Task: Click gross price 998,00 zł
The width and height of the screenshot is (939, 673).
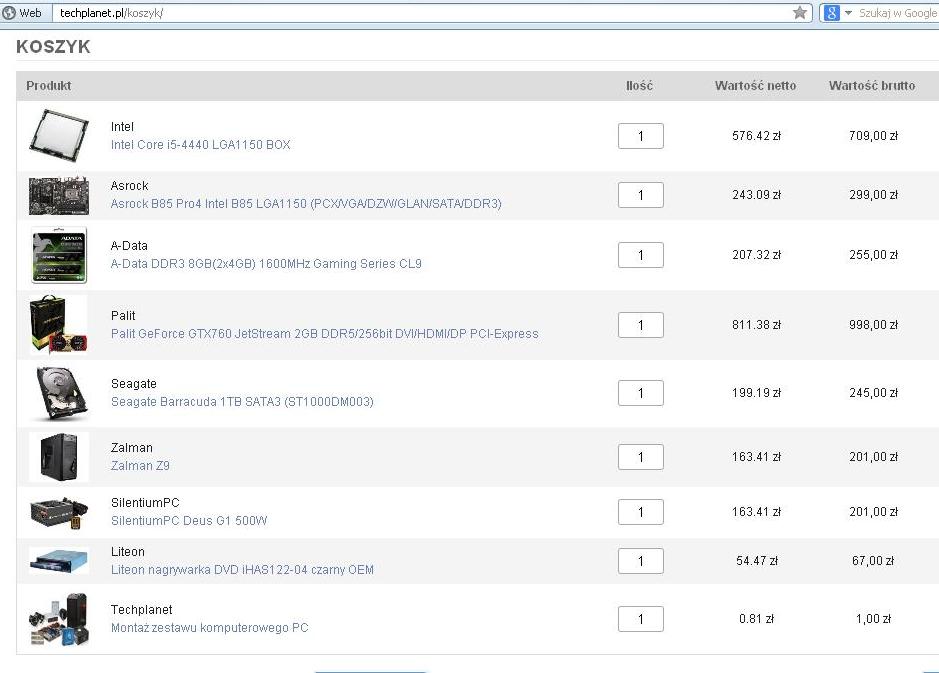Action: tap(873, 325)
